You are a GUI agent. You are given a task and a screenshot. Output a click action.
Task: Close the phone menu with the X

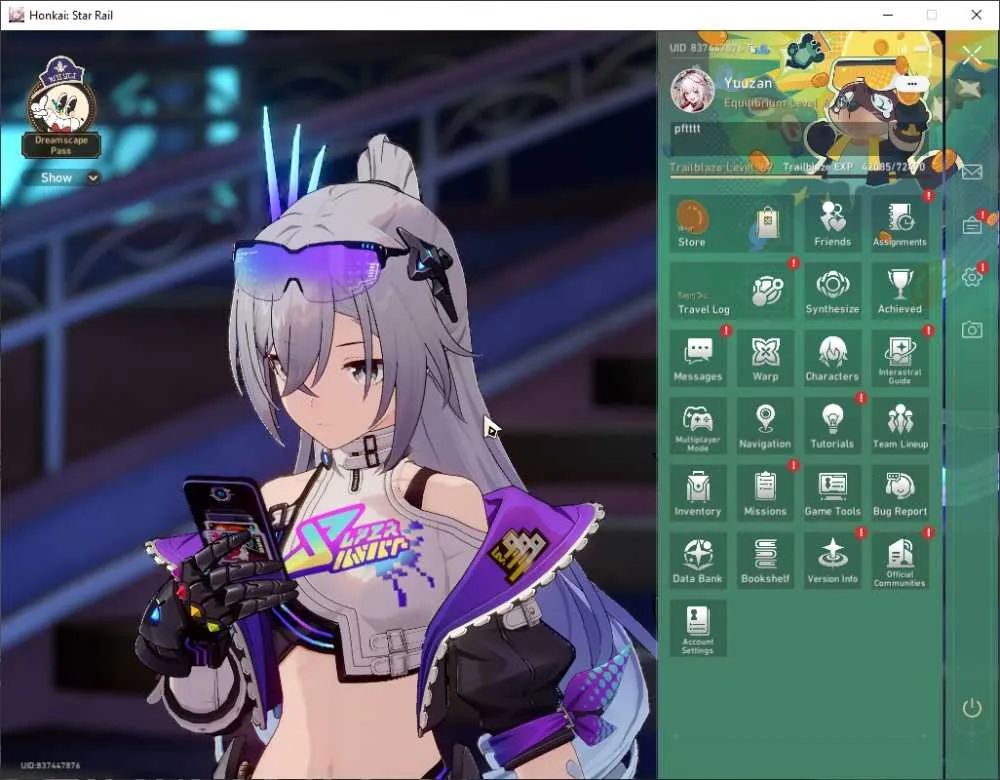(972, 55)
